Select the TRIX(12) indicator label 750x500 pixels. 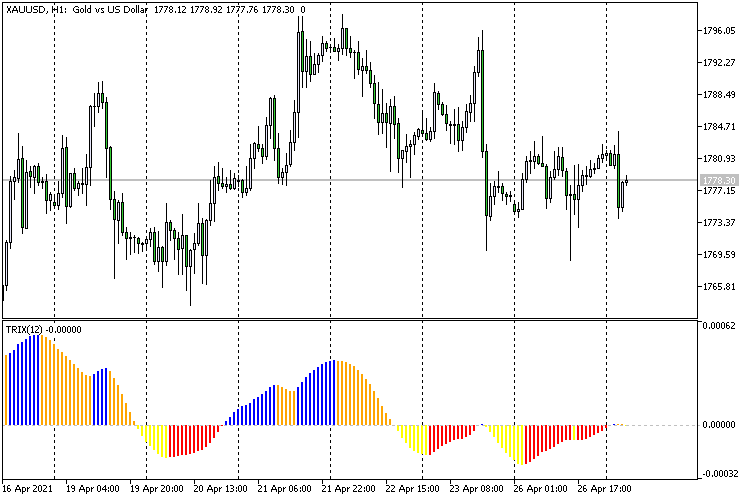coord(24,330)
